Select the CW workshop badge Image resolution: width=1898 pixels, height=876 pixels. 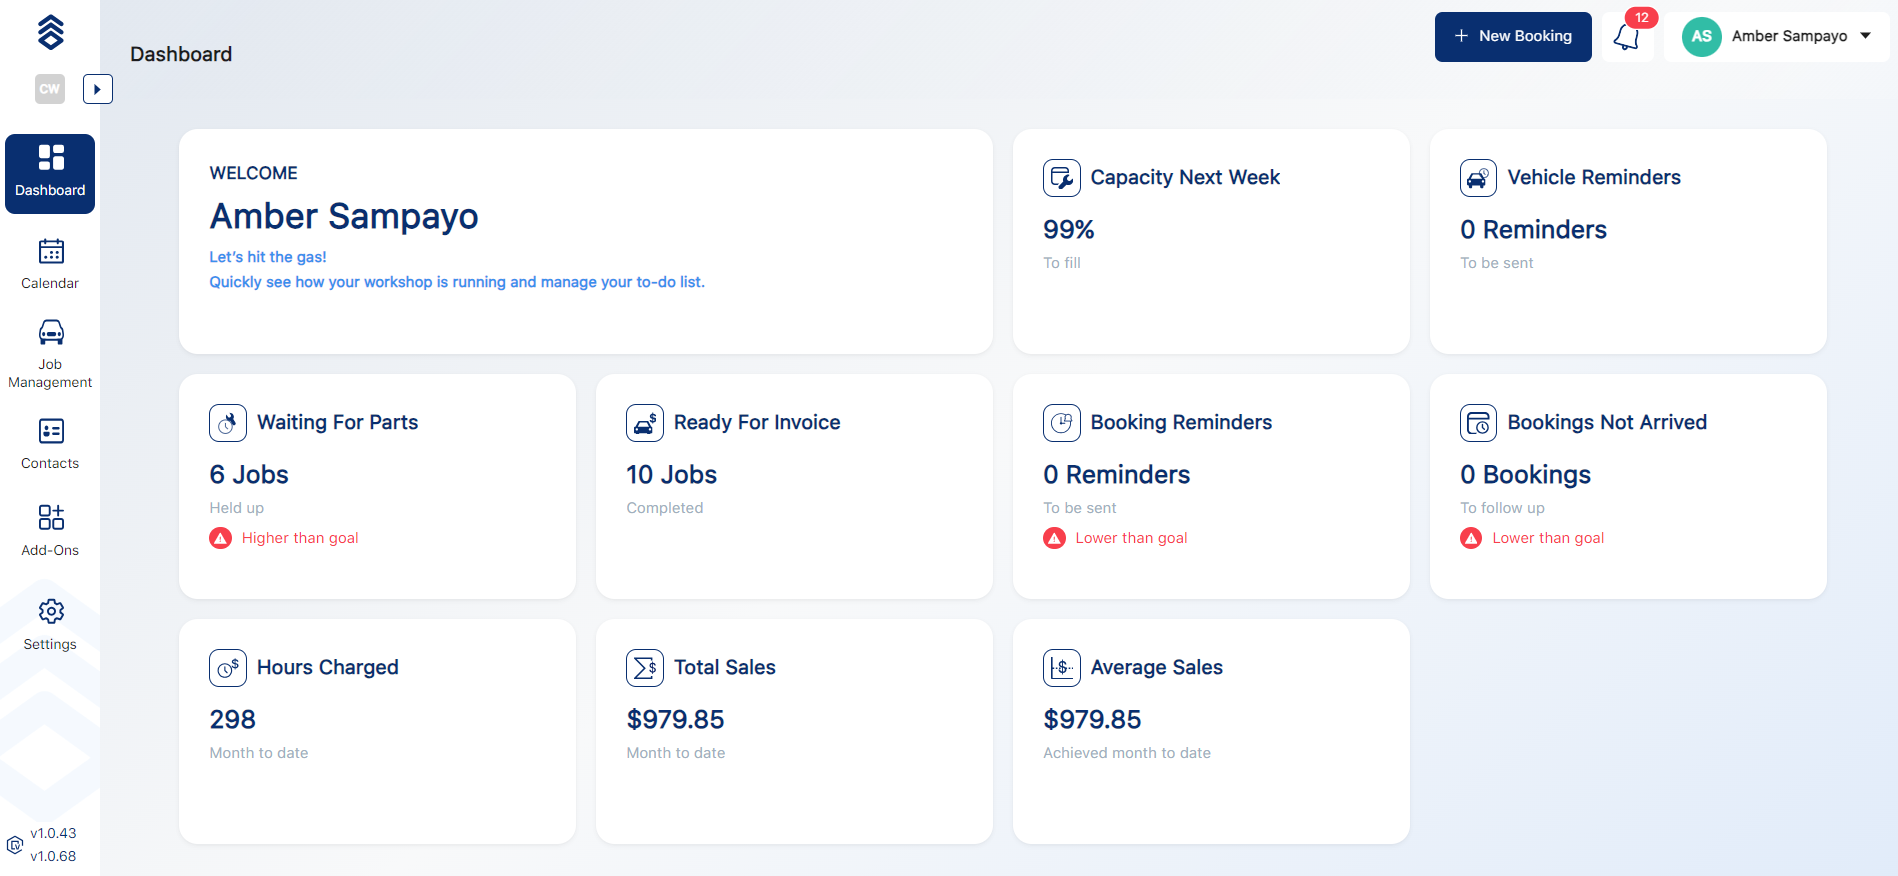pyautogui.click(x=50, y=89)
